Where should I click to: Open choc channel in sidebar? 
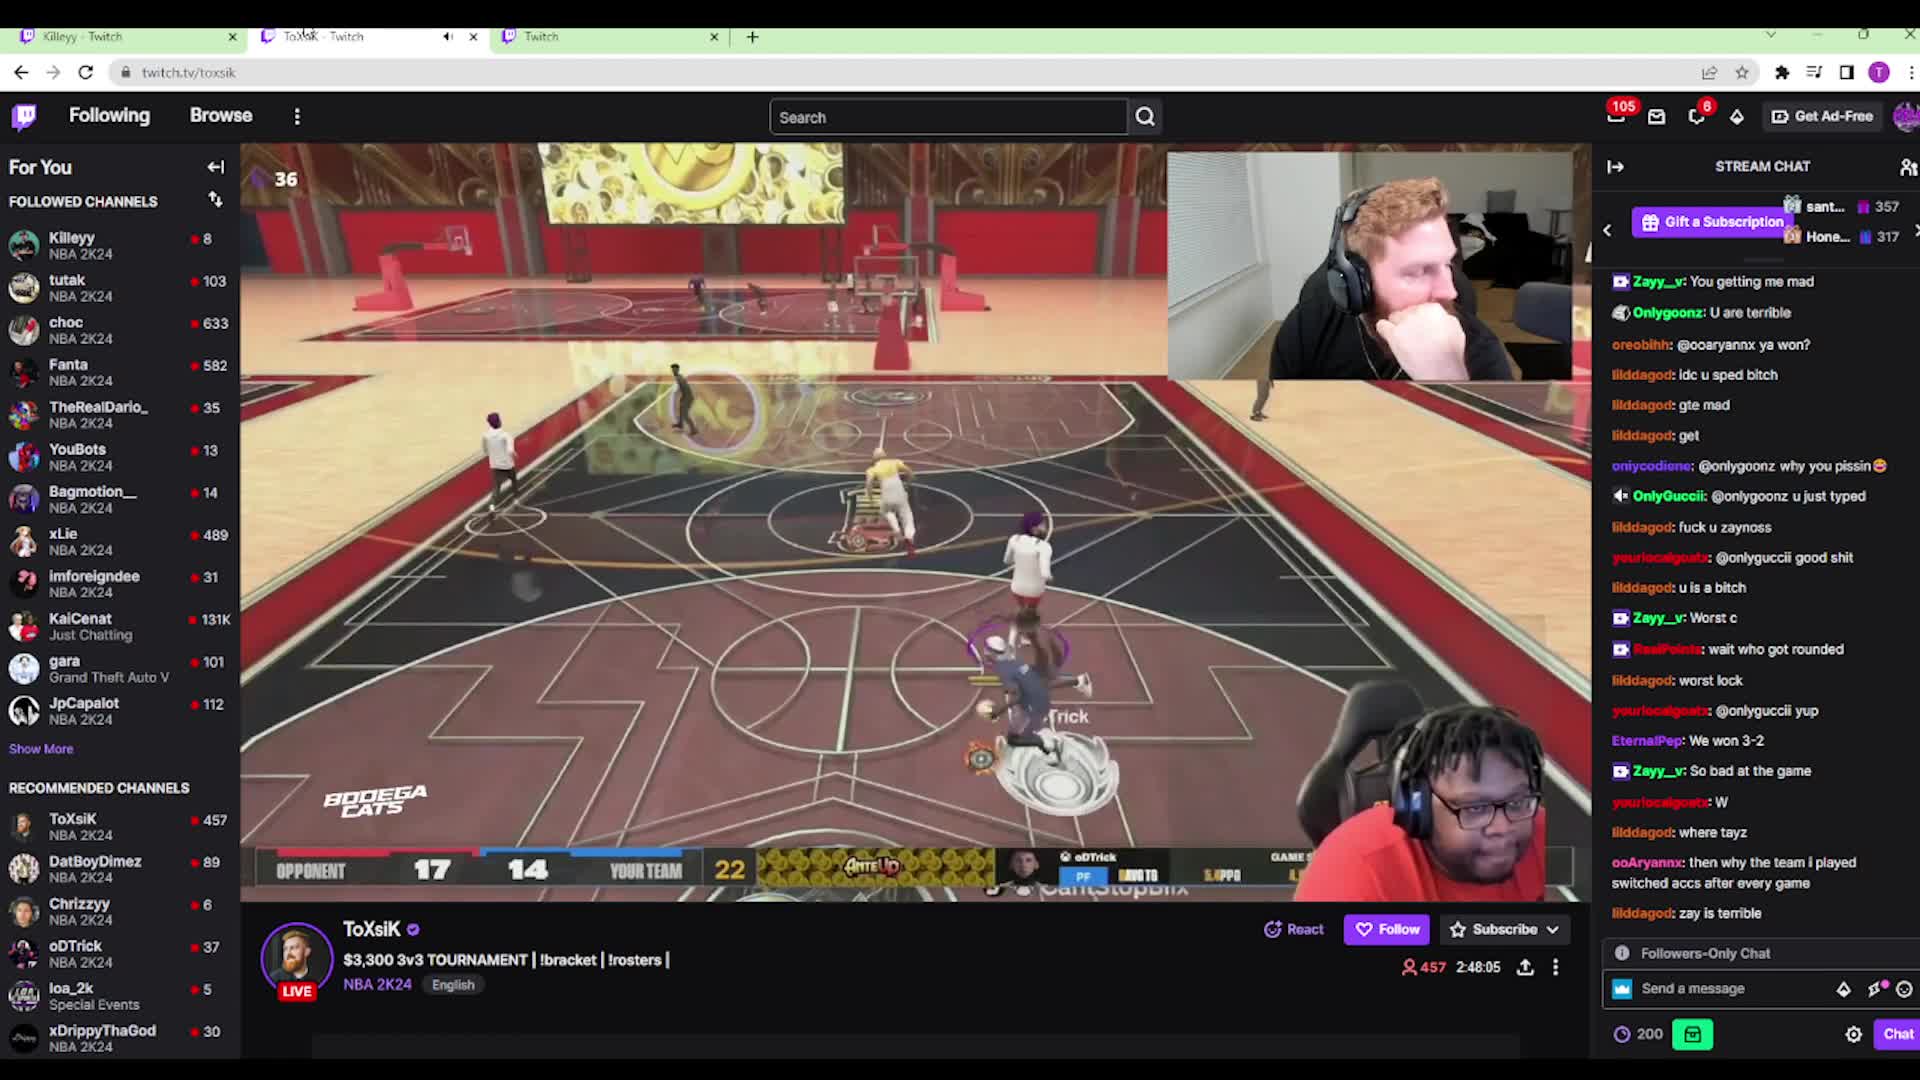click(120, 330)
